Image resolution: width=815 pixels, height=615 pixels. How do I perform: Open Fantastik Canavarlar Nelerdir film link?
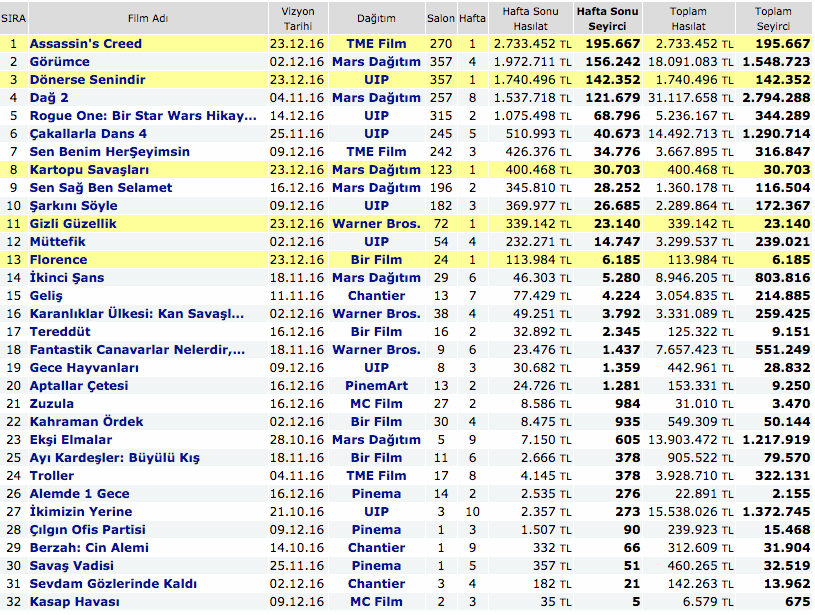point(137,350)
